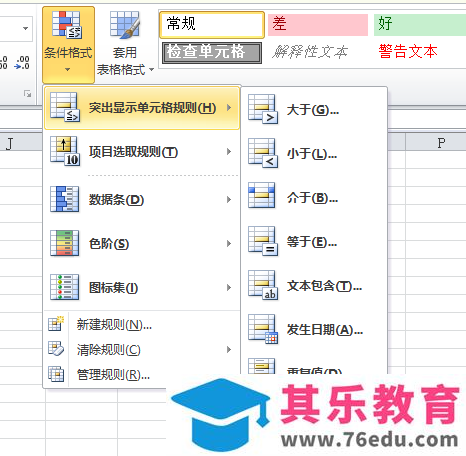
Task: Select the 发生日期(A)... rule
Action: pos(314,330)
